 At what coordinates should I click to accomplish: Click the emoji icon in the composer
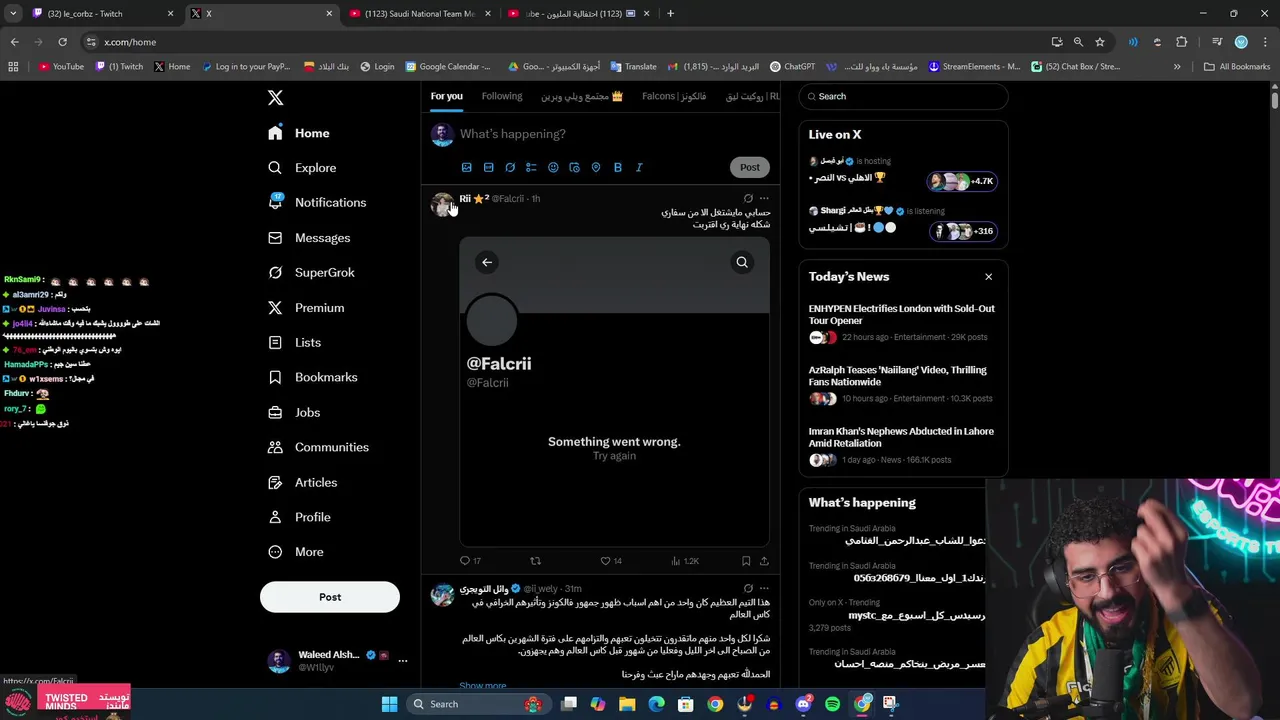[553, 167]
